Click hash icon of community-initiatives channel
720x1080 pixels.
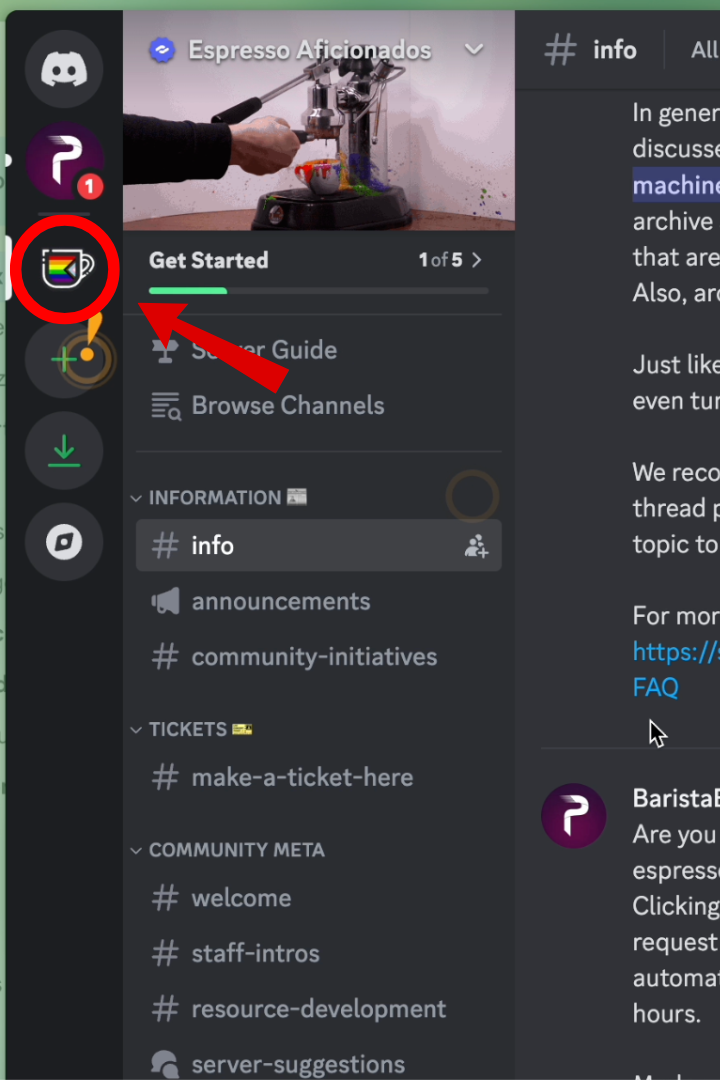pos(165,657)
